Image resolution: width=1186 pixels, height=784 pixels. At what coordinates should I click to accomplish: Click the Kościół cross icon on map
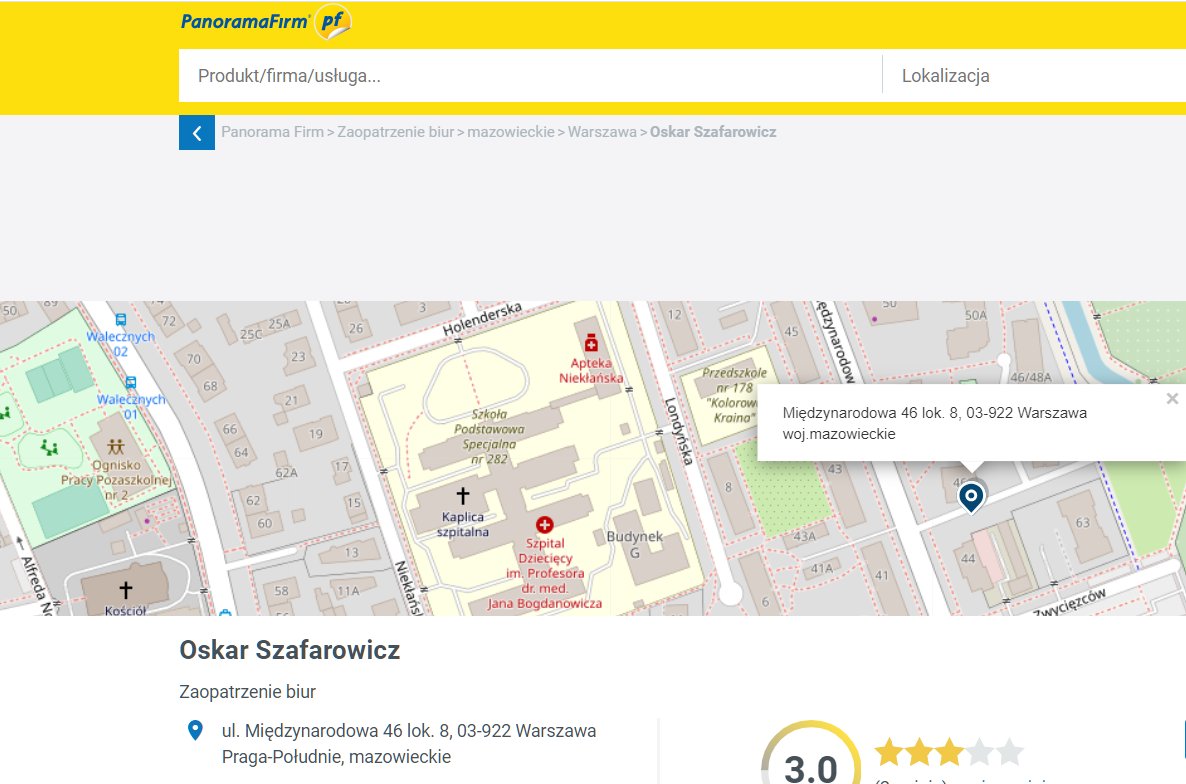point(126,589)
